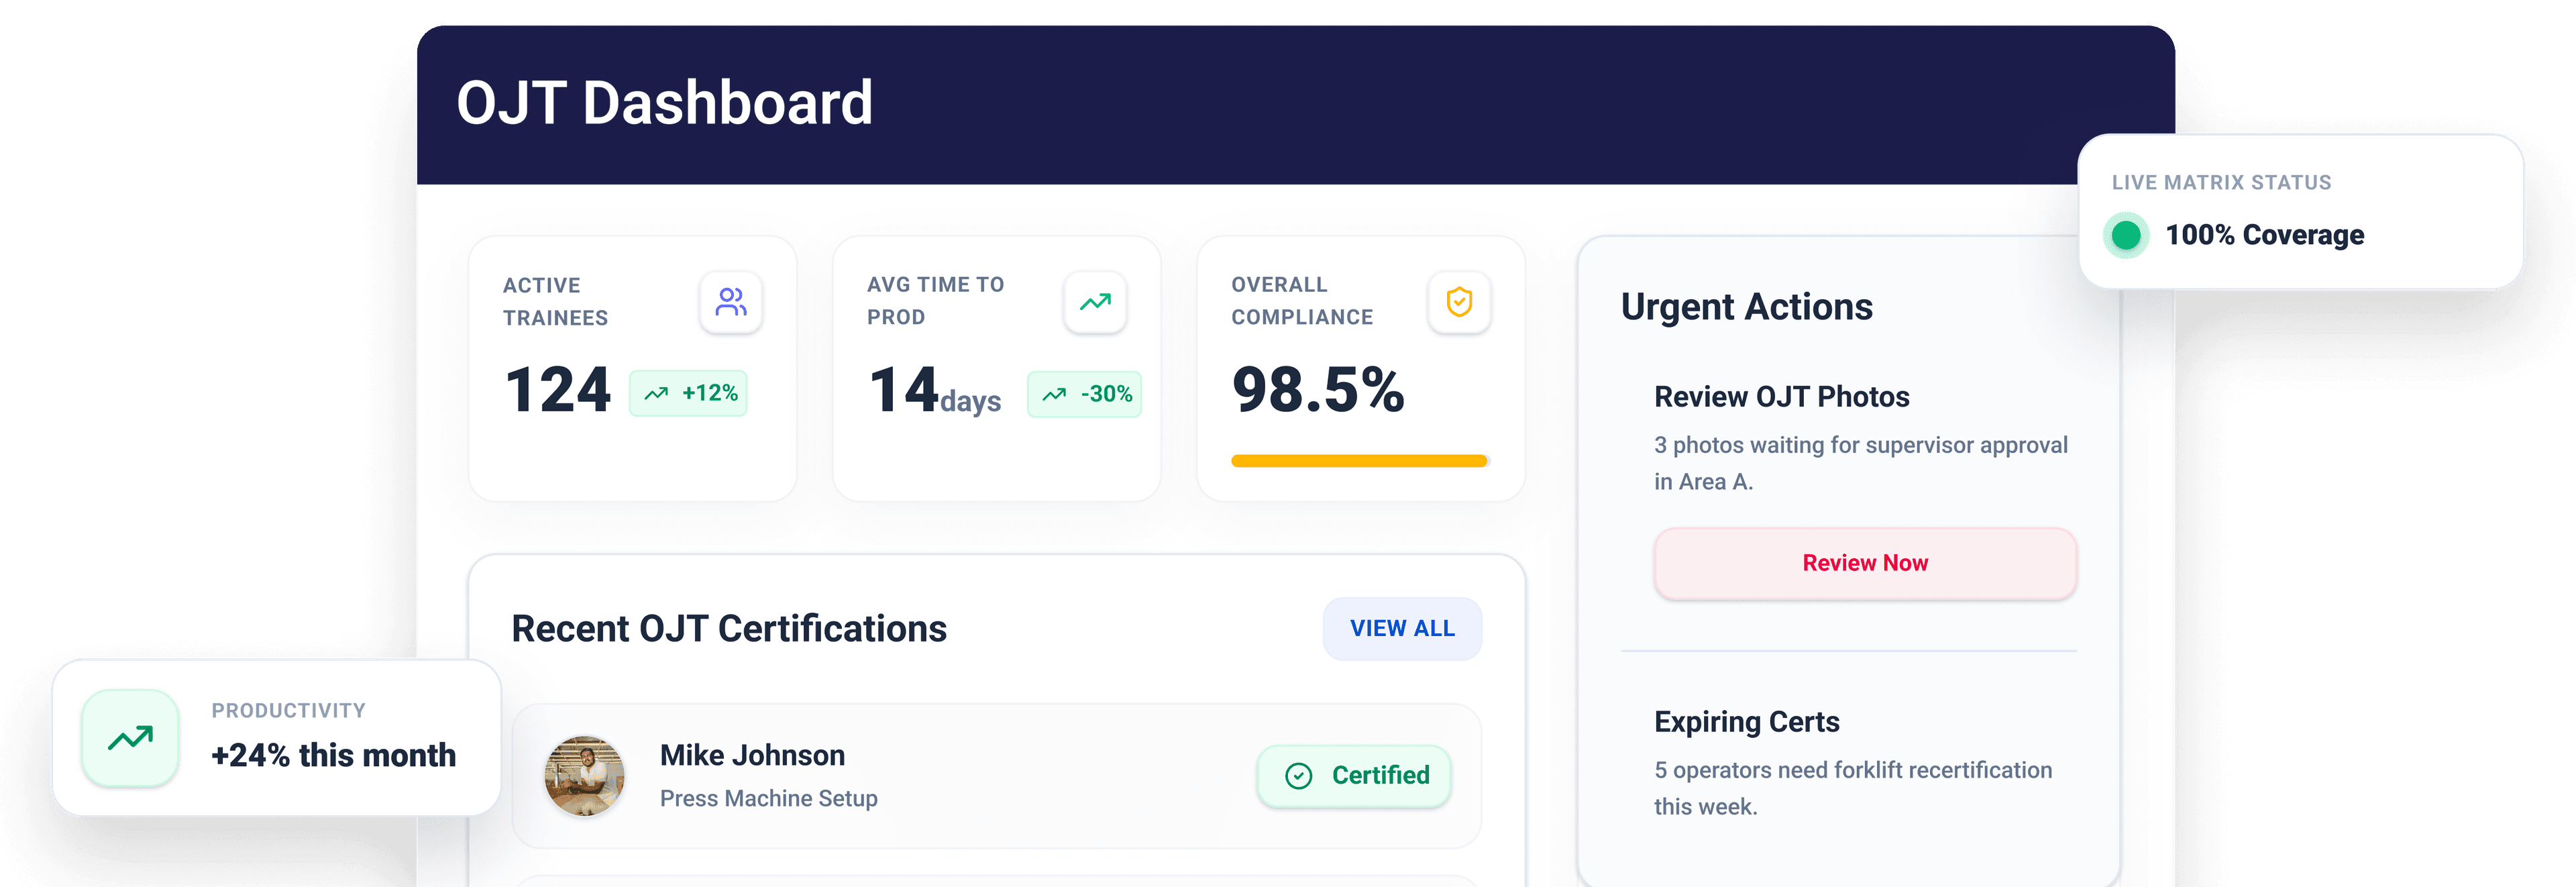Click the +24% this month text
The width and height of the screenshot is (2576, 887).
click(333, 755)
